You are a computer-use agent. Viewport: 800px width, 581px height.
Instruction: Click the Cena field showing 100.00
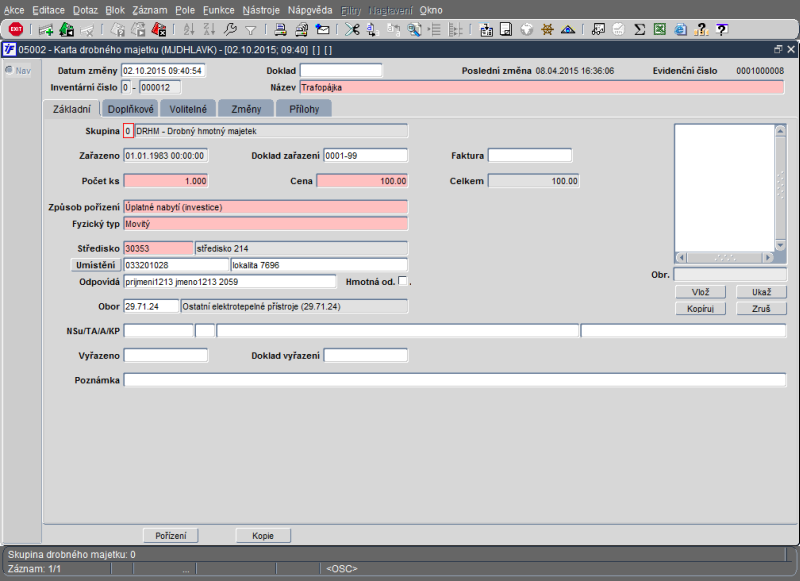362,181
